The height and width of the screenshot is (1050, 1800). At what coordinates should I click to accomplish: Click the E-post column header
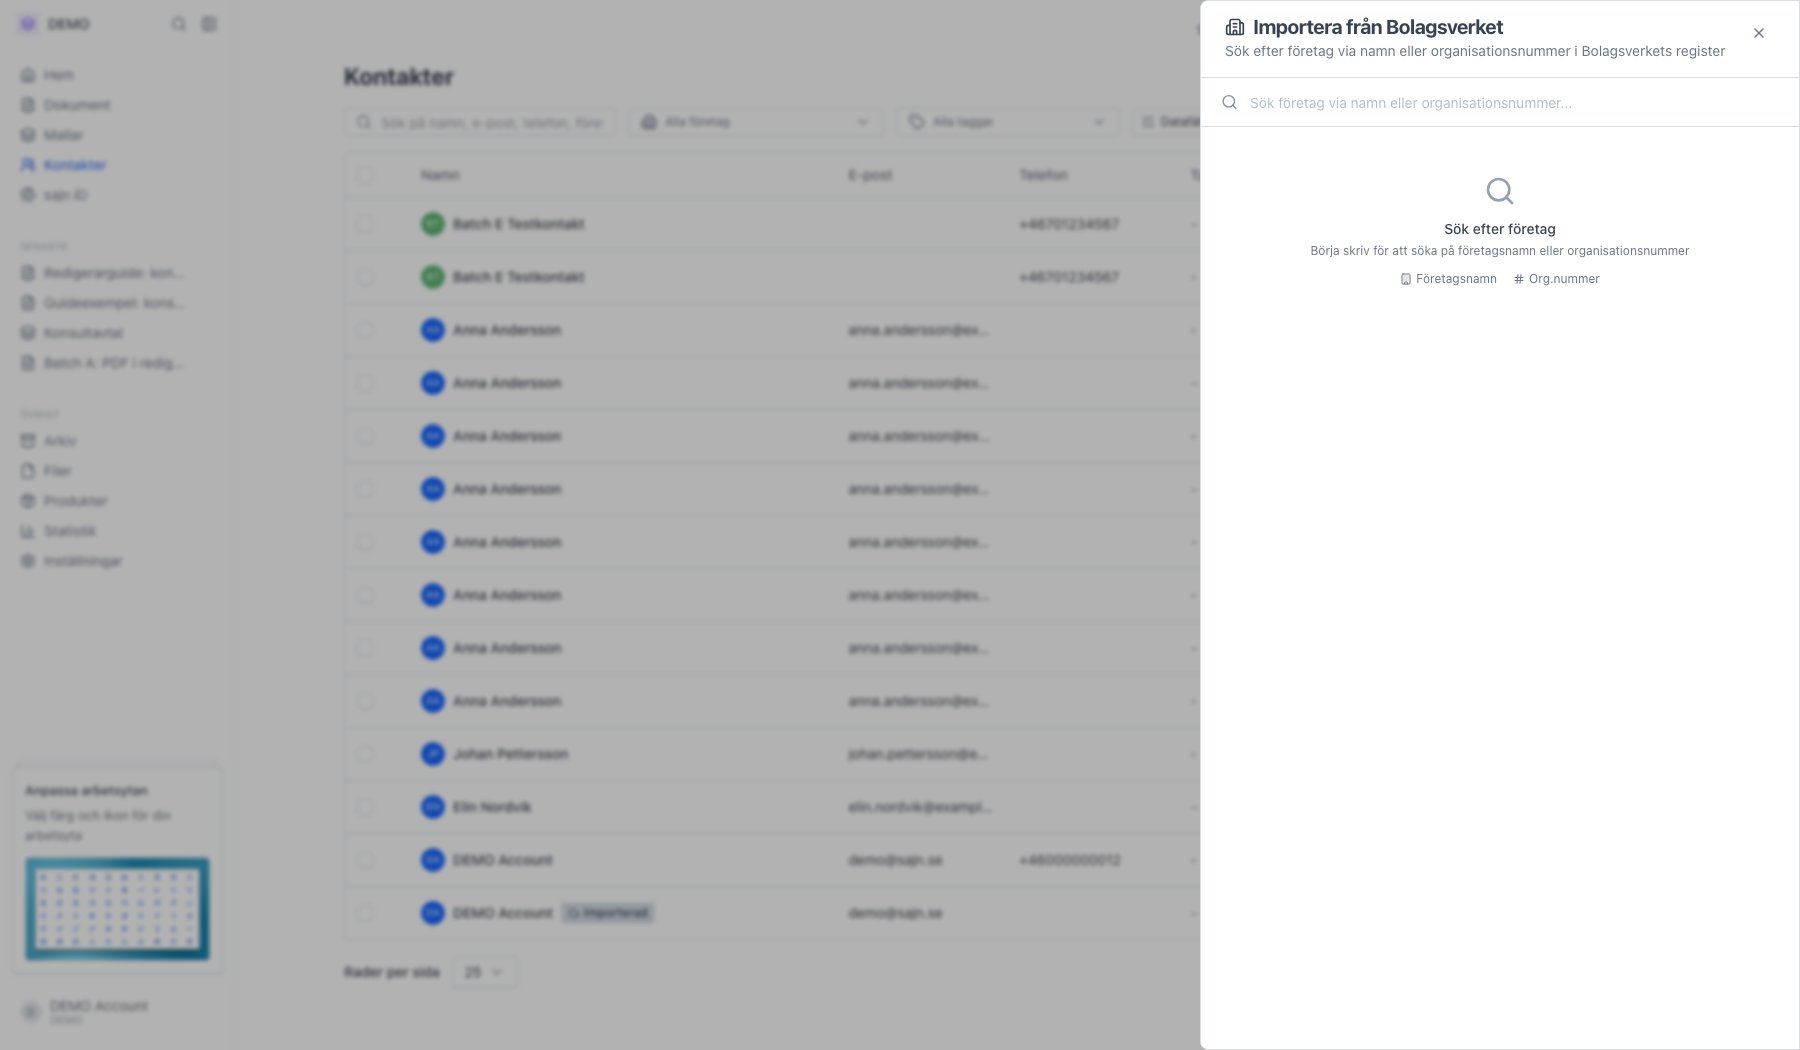pyautogui.click(x=870, y=175)
